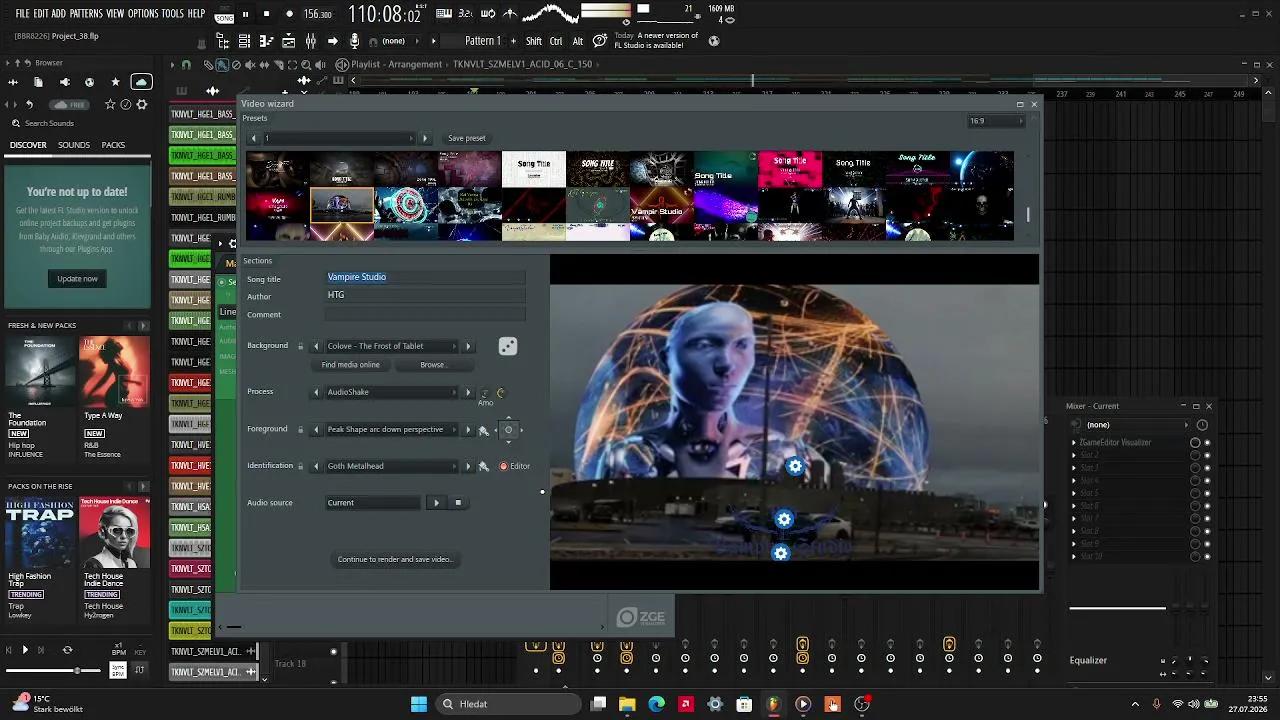Open the FILE menu

pos(22,14)
